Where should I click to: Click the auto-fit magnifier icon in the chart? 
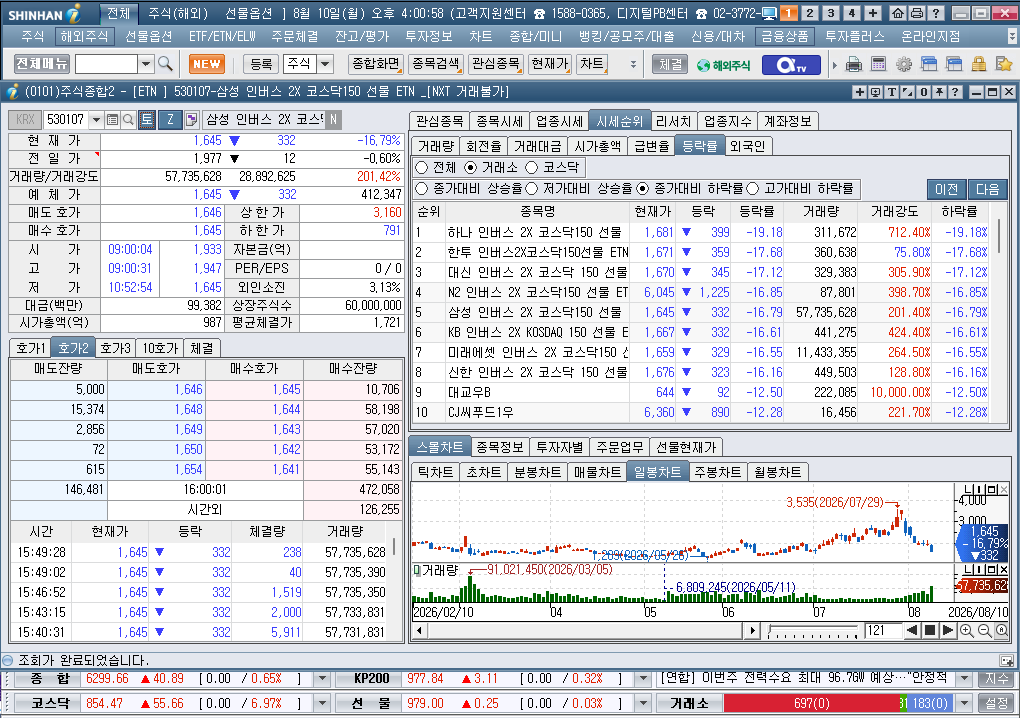(x=1002, y=631)
